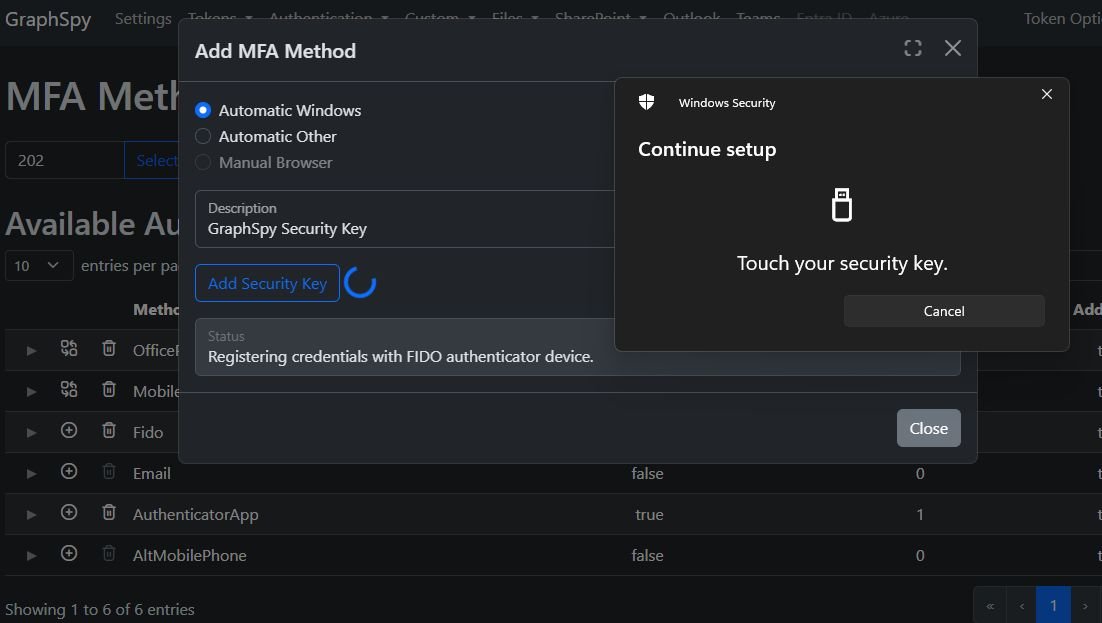Image resolution: width=1102 pixels, height=623 pixels.
Task: Select the Manual Browser radio option
Action: [x=203, y=162]
